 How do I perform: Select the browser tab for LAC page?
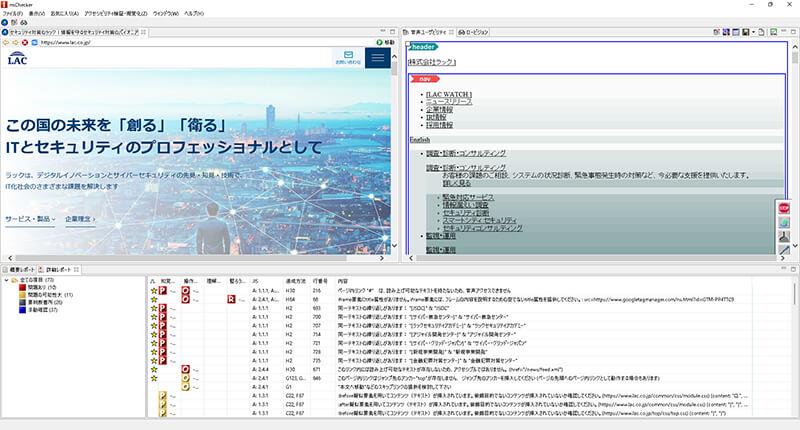click(73, 32)
